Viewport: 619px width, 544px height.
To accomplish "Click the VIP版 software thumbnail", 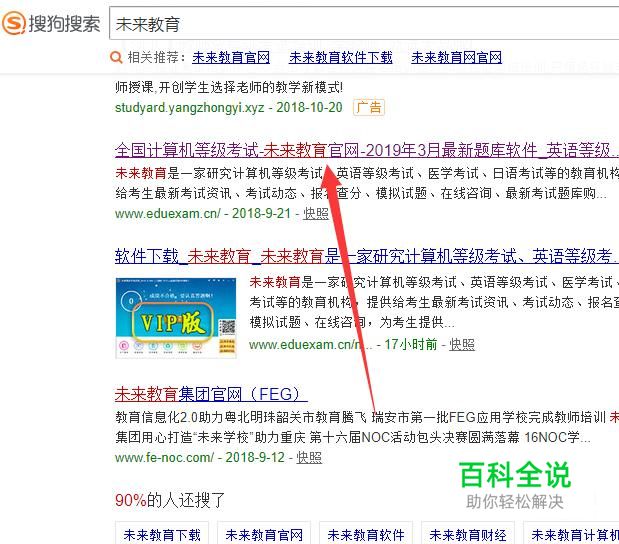I will click(x=176, y=318).
